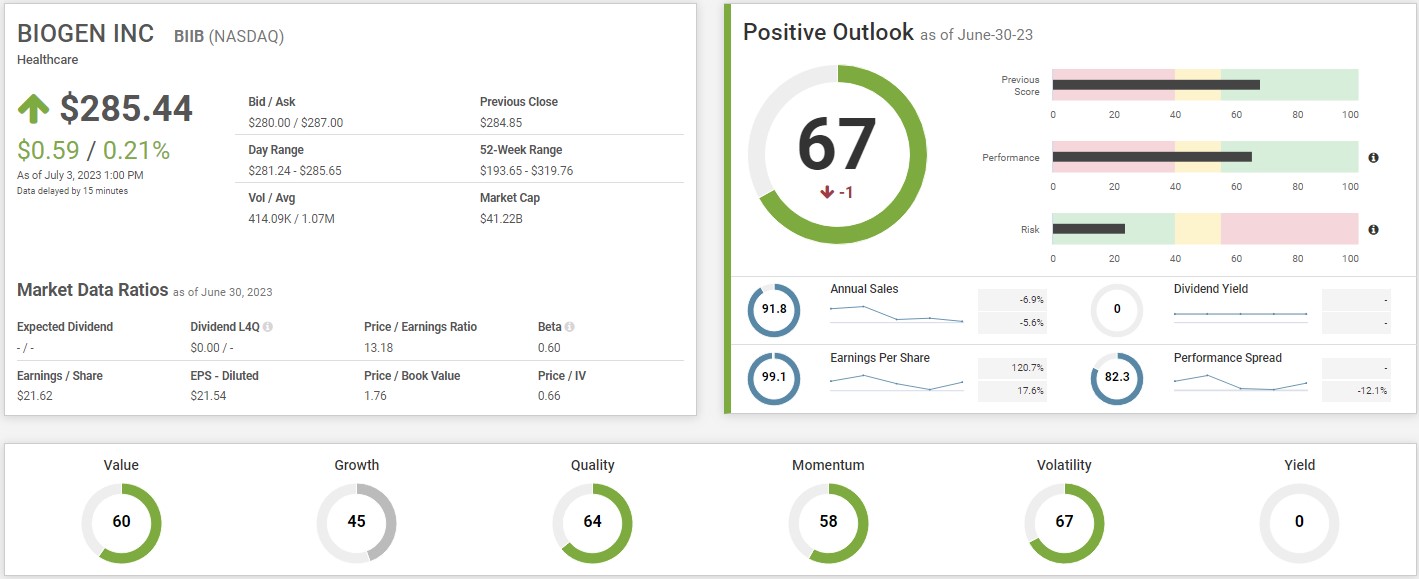
Task: Click the Vol / Avg value 414.09K / 1.07M
Action: point(290,219)
